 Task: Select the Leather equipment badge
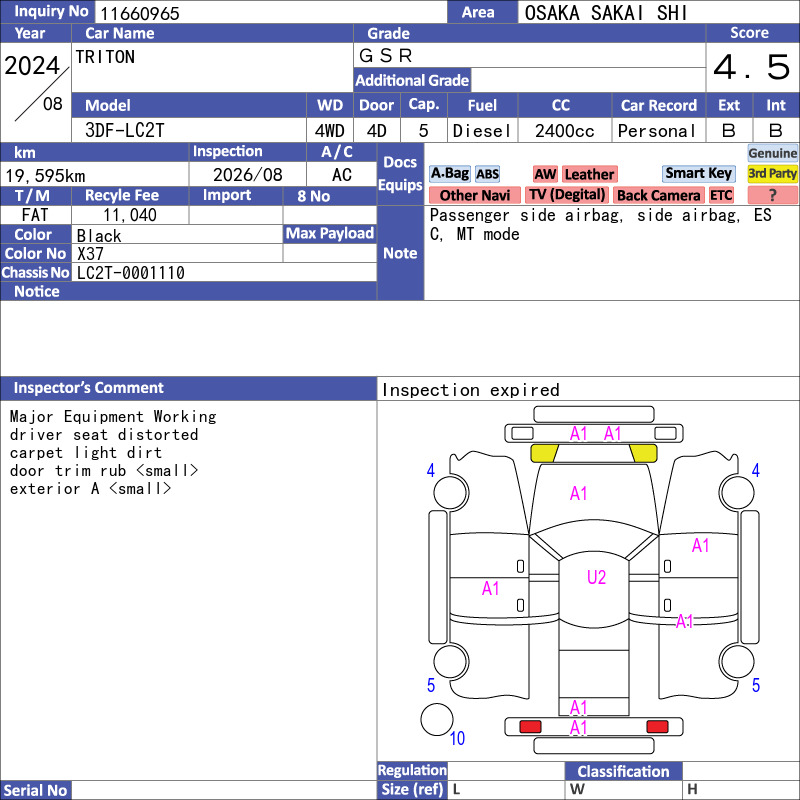pyautogui.click(x=589, y=174)
